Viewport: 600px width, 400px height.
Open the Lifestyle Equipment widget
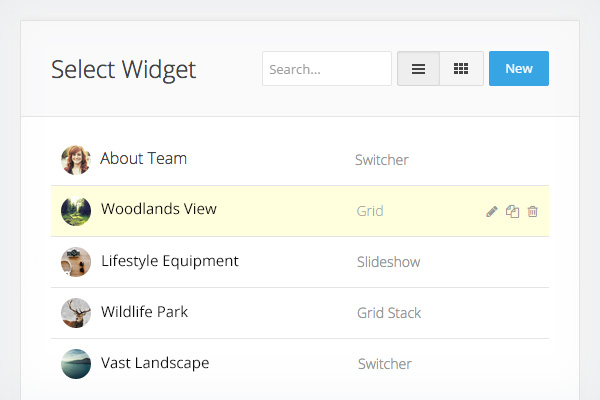(169, 262)
